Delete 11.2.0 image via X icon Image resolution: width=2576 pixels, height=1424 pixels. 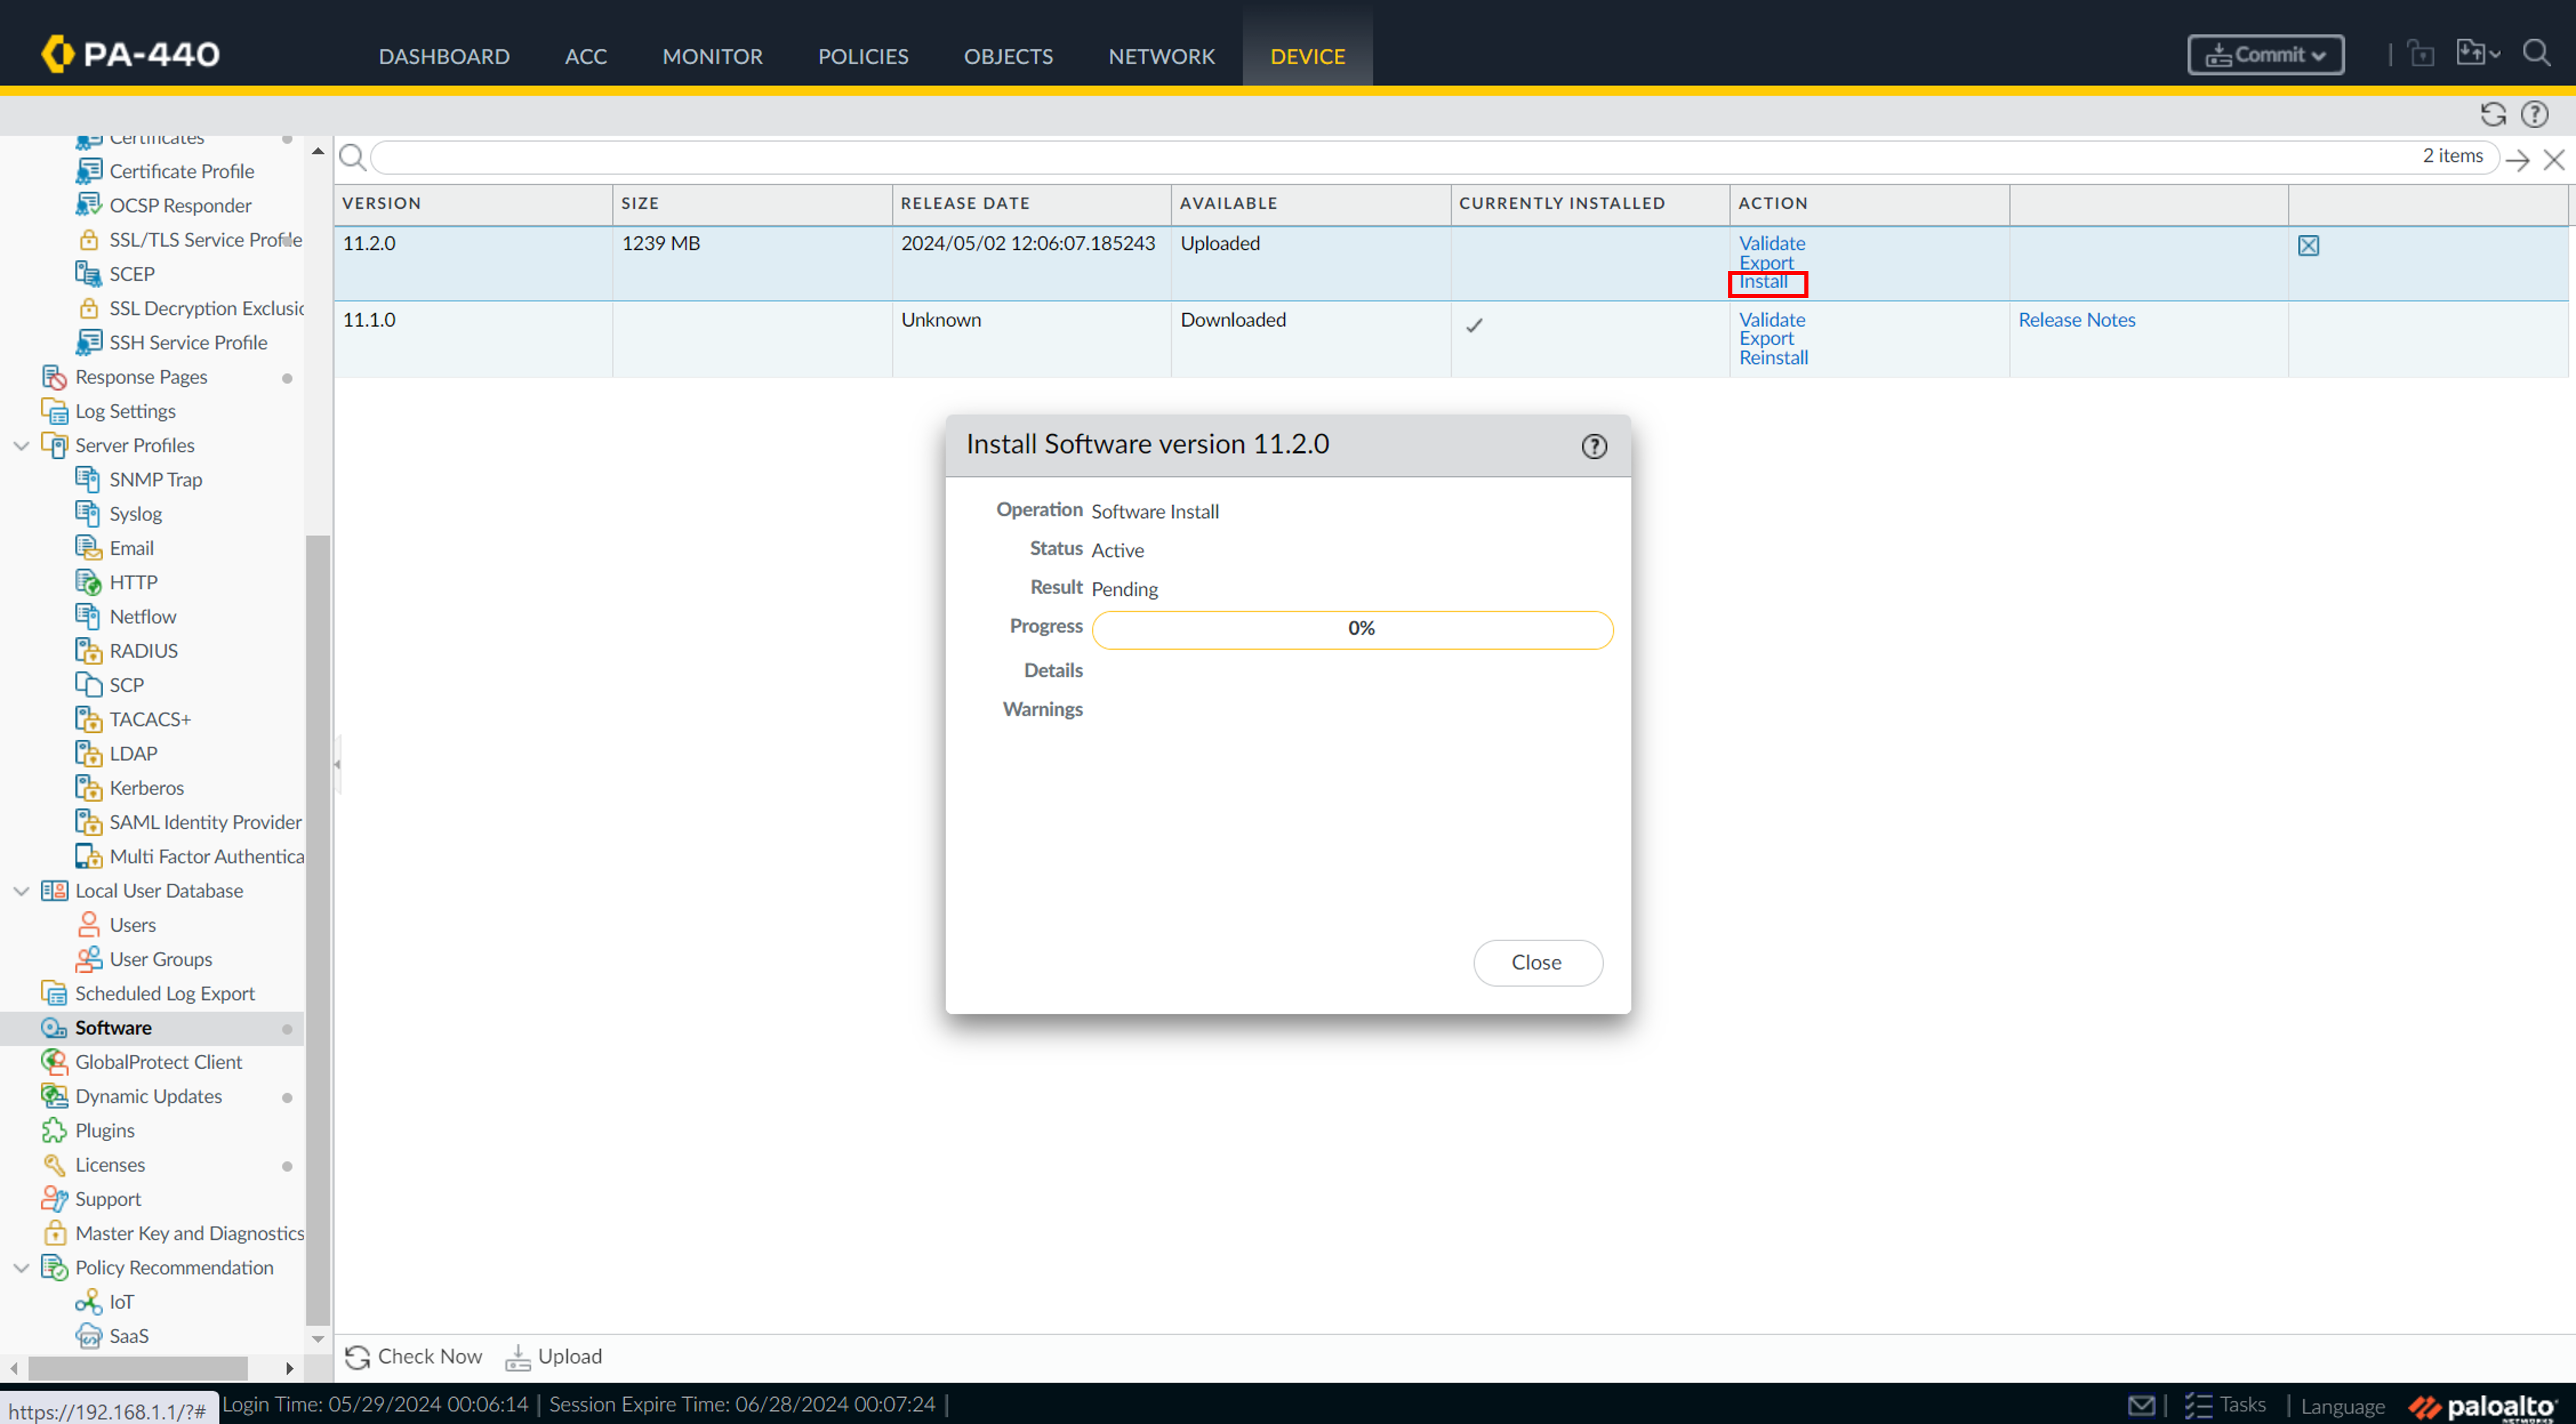pos(2308,245)
